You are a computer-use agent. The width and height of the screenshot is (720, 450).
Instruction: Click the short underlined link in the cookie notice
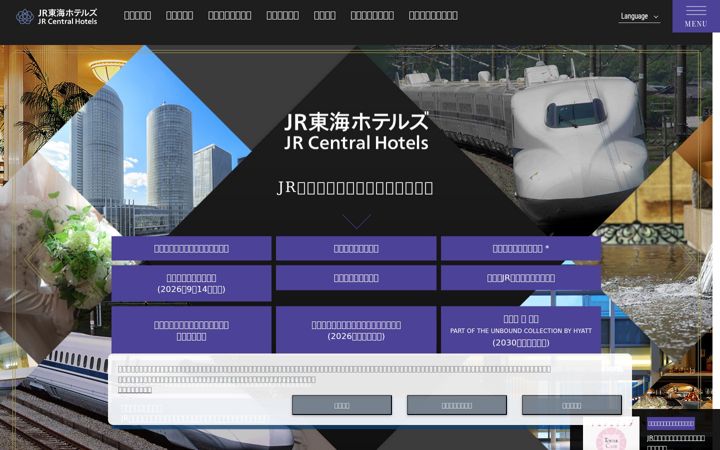(135, 390)
